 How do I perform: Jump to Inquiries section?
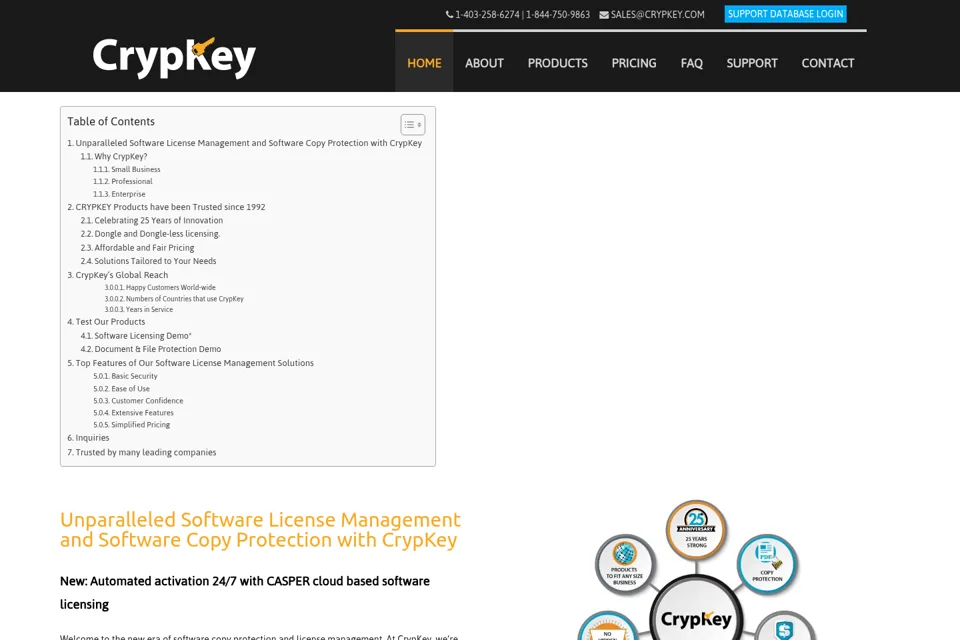click(88, 438)
